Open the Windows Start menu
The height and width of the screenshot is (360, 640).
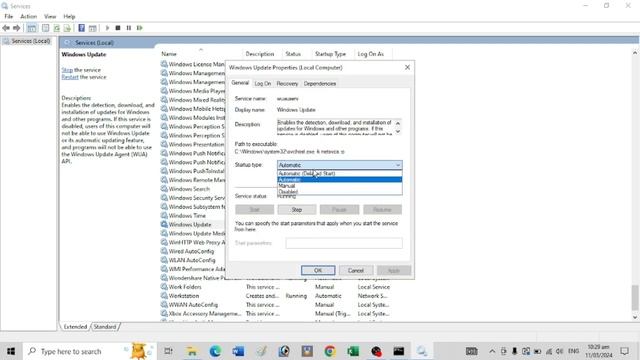click(11, 351)
